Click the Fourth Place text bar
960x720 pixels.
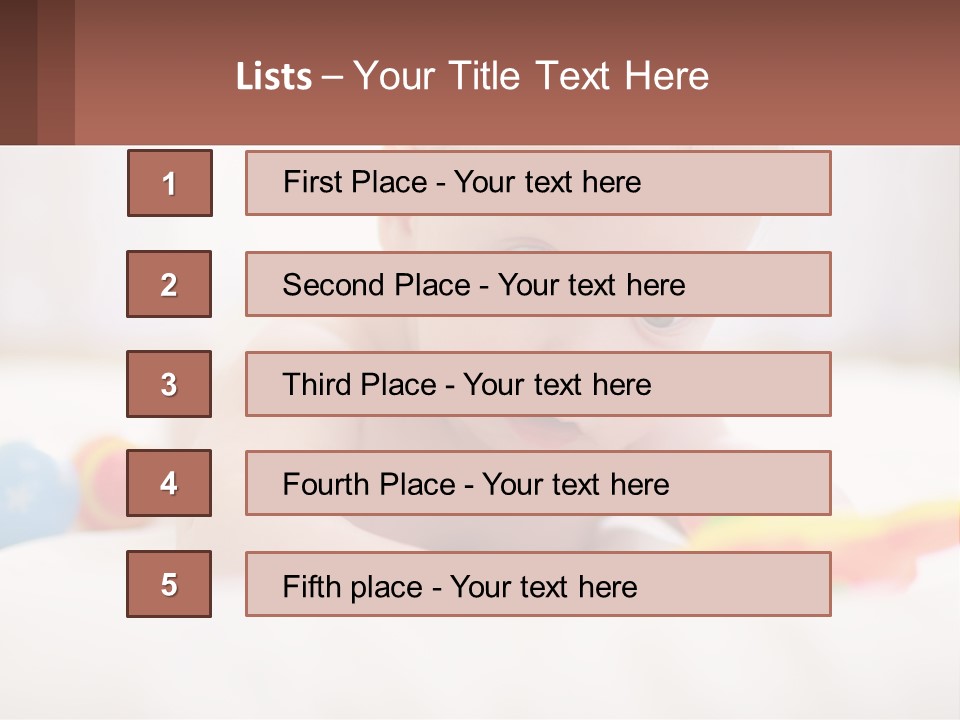(x=538, y=484)
